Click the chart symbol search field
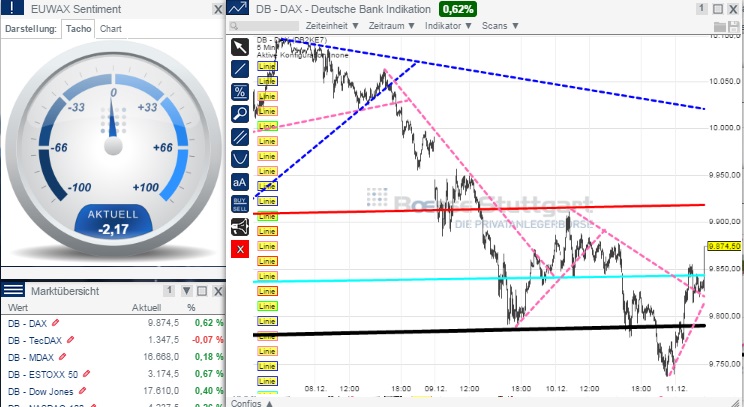The image size is (744, 407). pos(264,26)
